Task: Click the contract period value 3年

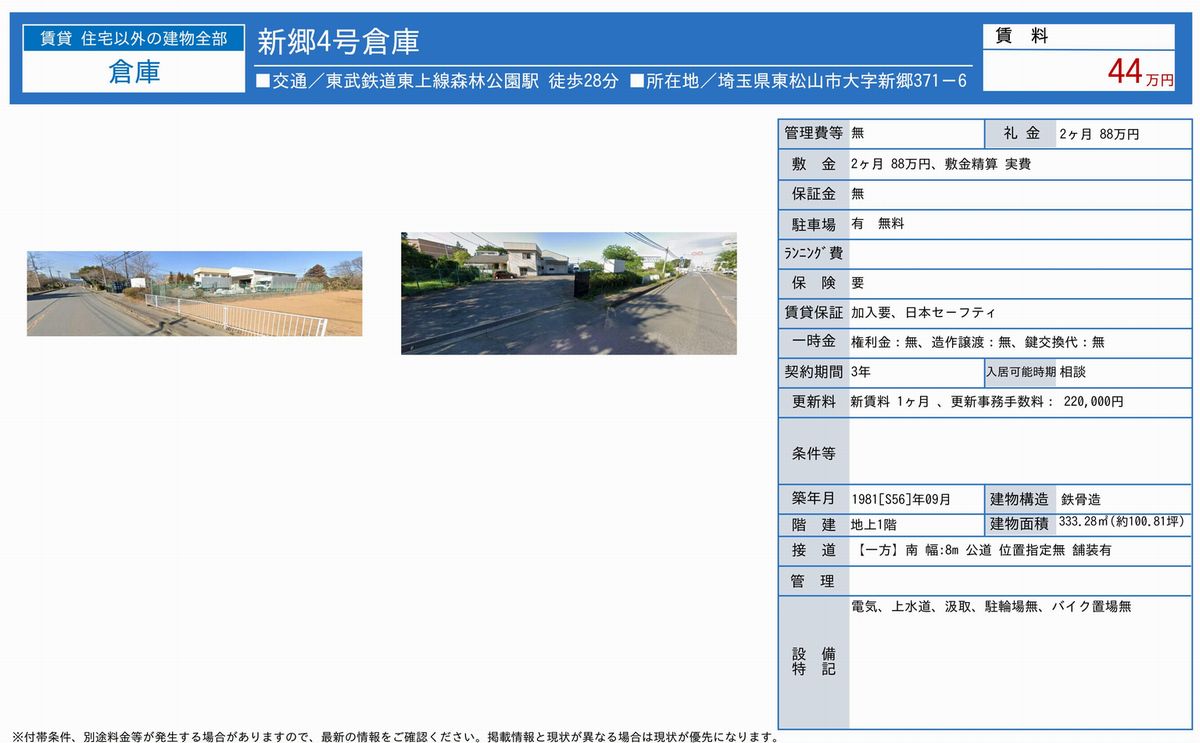Action: [x=860, y=372]
